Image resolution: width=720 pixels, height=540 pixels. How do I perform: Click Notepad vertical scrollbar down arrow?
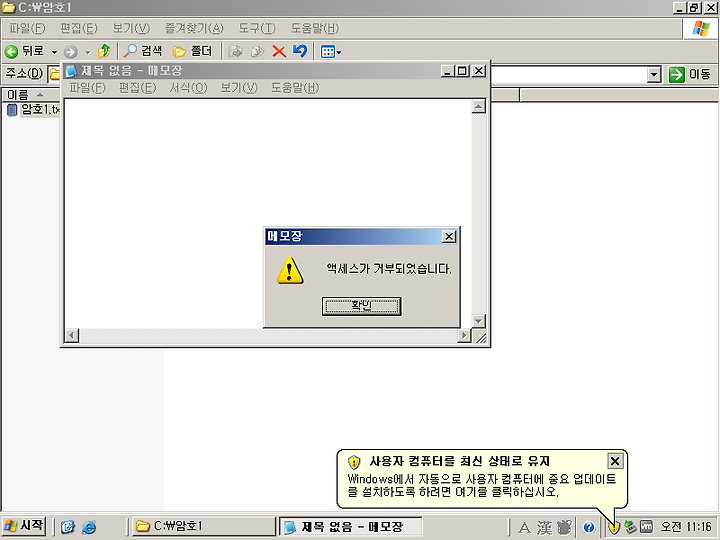[x=478, y=321]
